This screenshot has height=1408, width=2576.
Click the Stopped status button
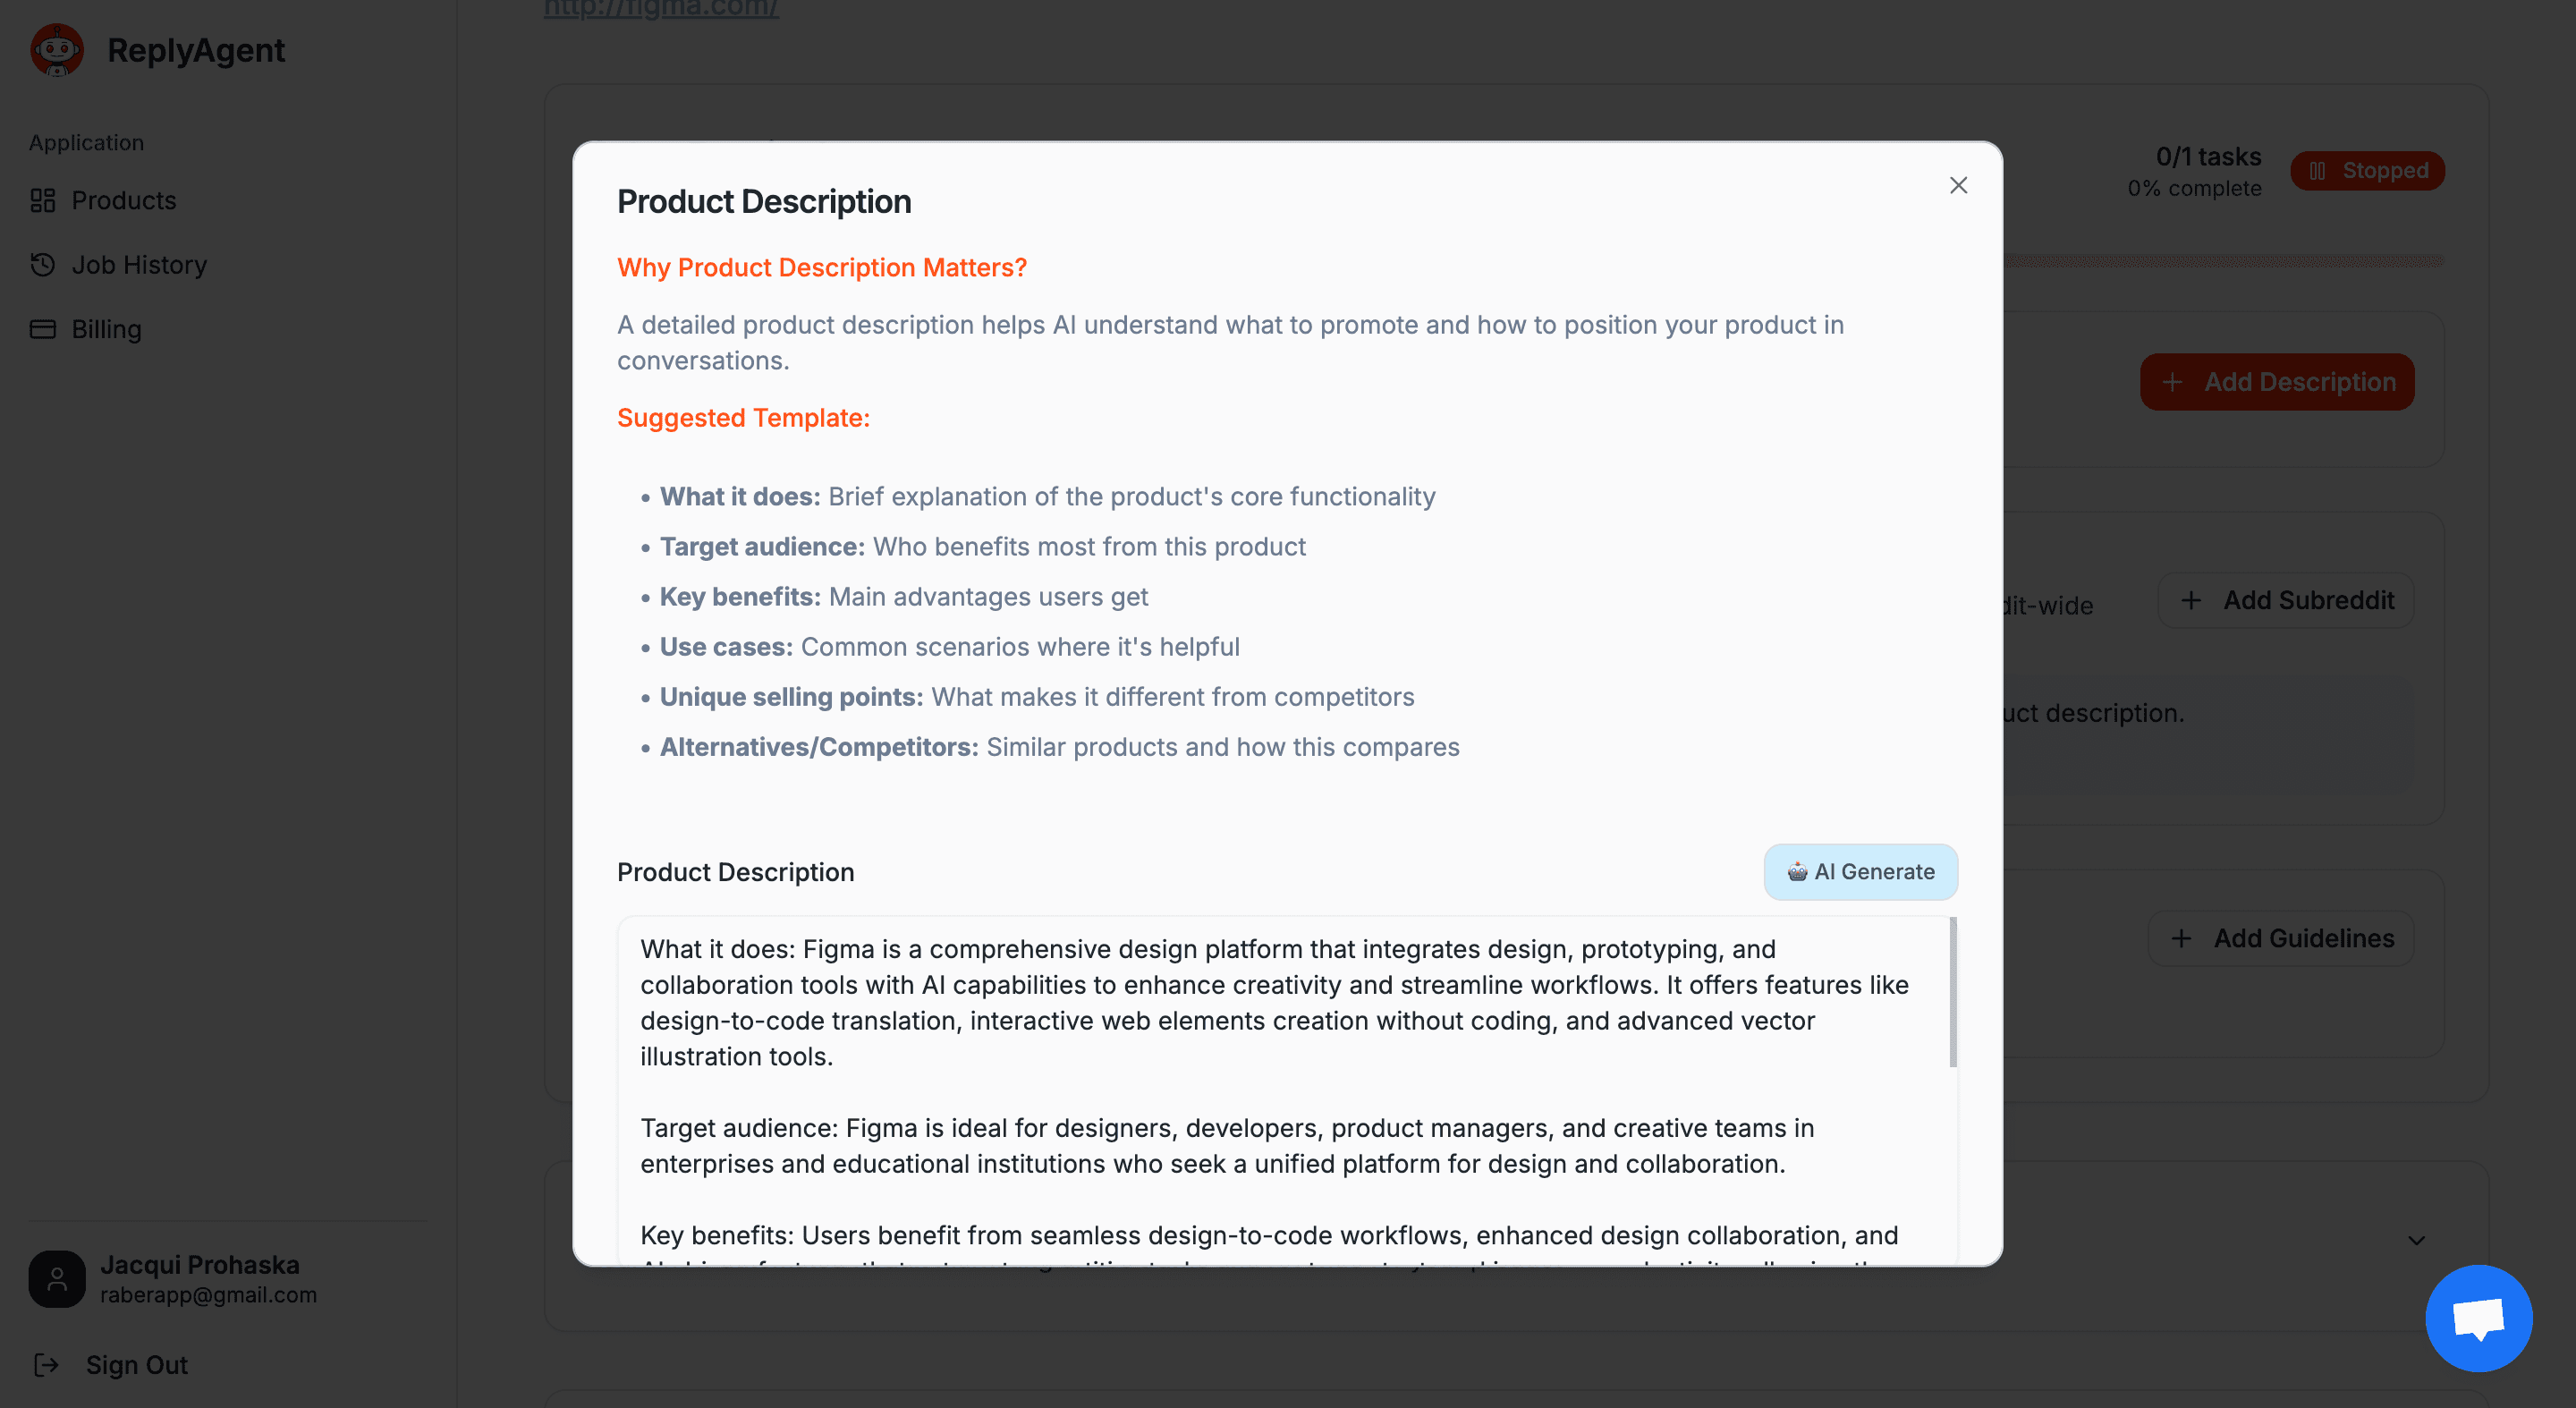click(2368, 170)
